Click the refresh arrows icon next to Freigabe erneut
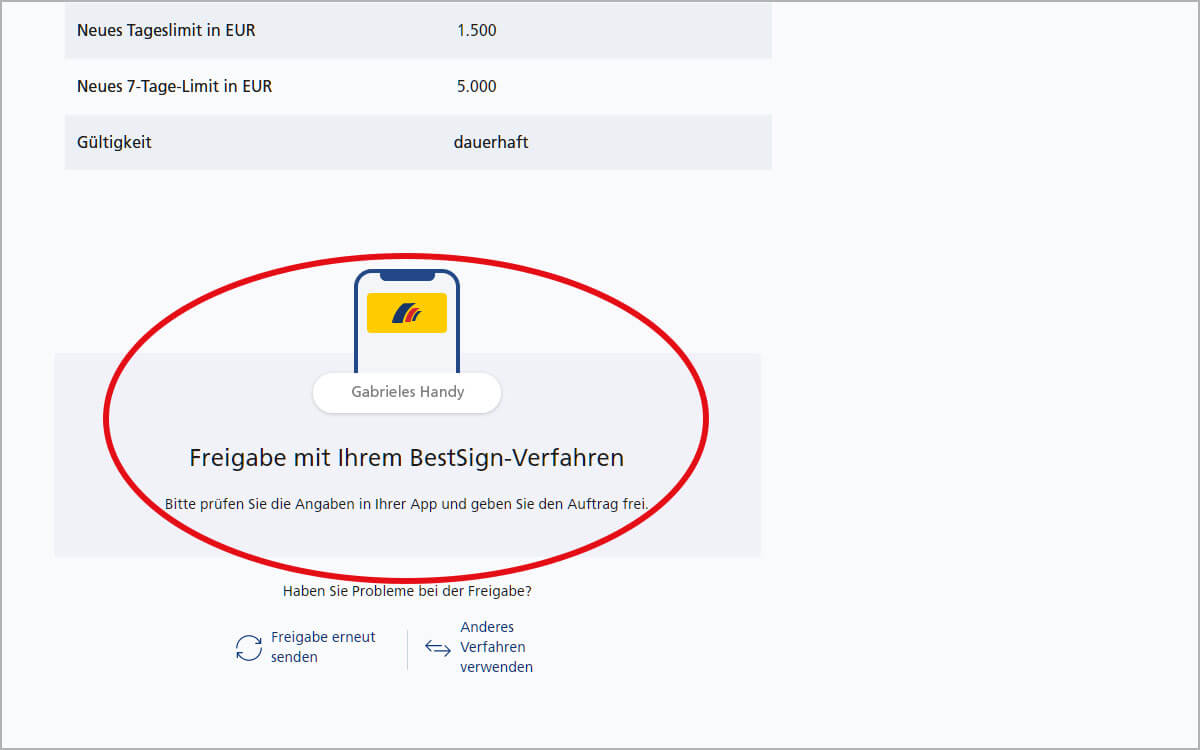Image resolution: width=1200 pixels, height=750 pixels. click(247, 647)
